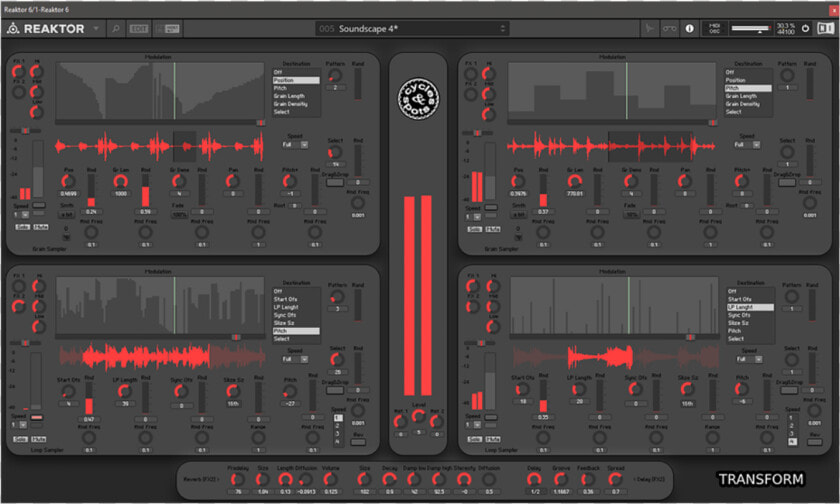
Task: Click the connect icon beside info
Action: [x=670, y=29]
